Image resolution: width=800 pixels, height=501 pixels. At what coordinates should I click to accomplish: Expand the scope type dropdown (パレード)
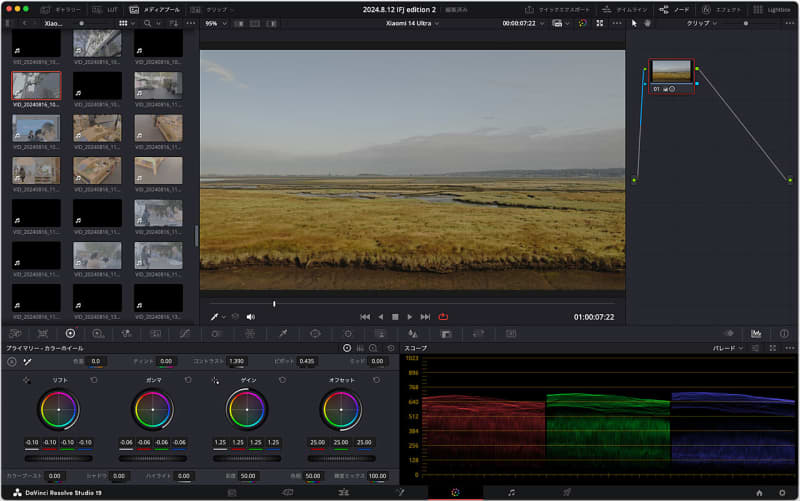pos(726,348)
